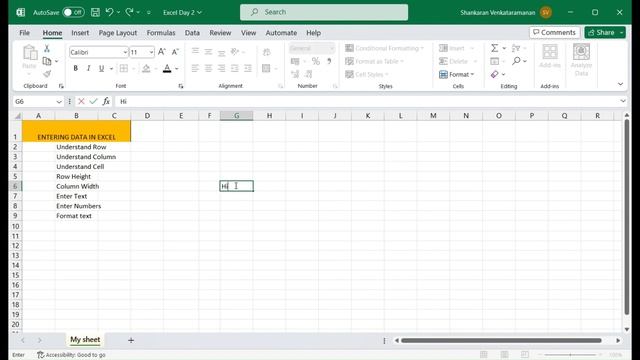The image size is (640, 360).
Task: Click the Save icon in title bar
Action: pyautogui.click(x=95, y=12)
